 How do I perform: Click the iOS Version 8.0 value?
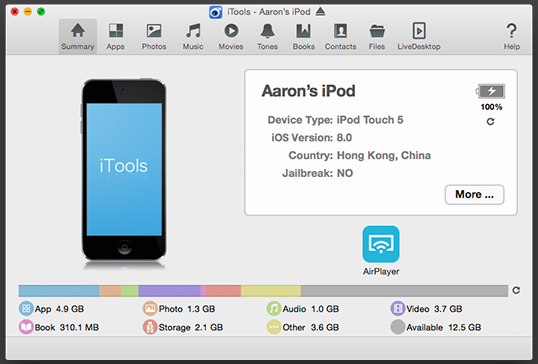(344, 138)
